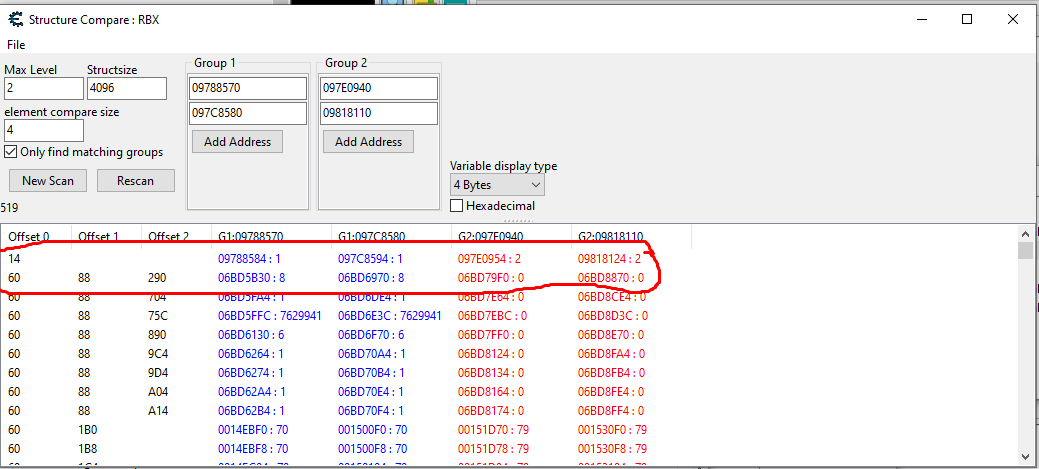1039x469 pixels.
Task: Click value 001500F8 : 70
Action: click(x=372, y=448)
